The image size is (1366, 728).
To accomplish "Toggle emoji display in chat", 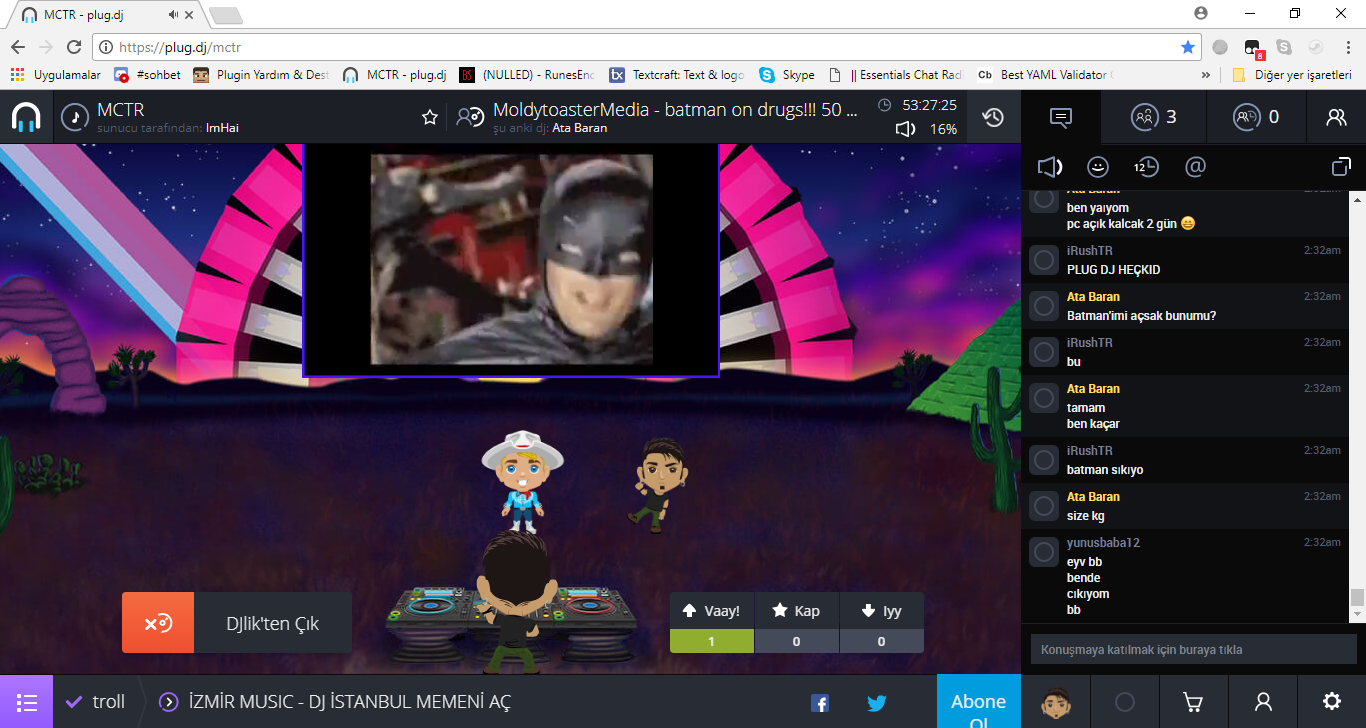I will pyautogui.click(x=1098, y=166).
